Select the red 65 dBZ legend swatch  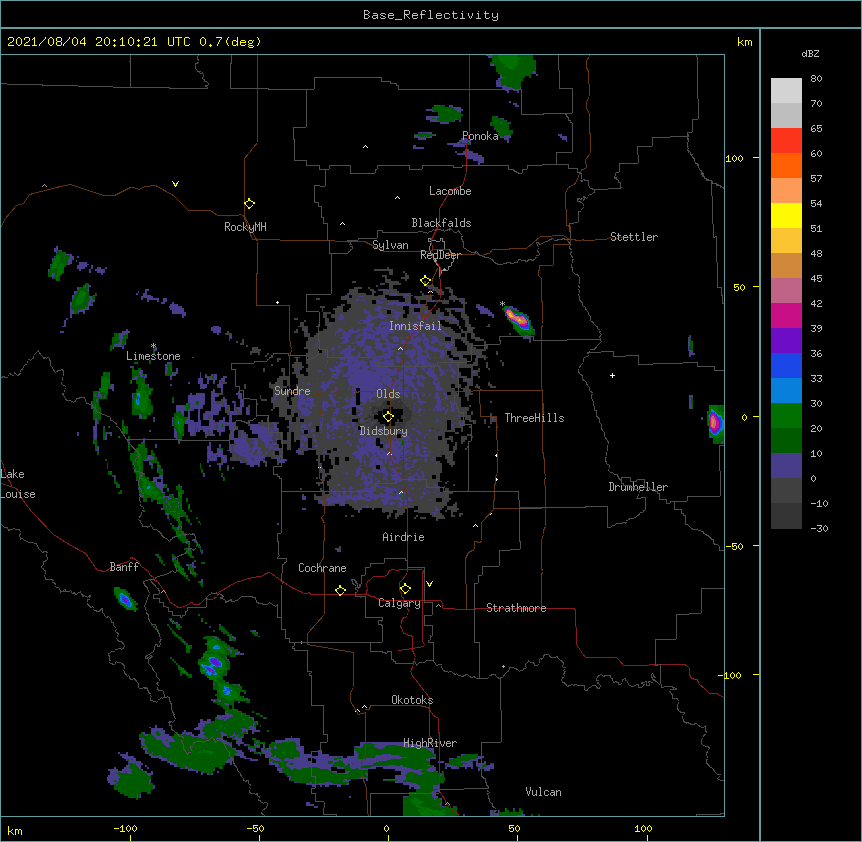click(786, 141)
